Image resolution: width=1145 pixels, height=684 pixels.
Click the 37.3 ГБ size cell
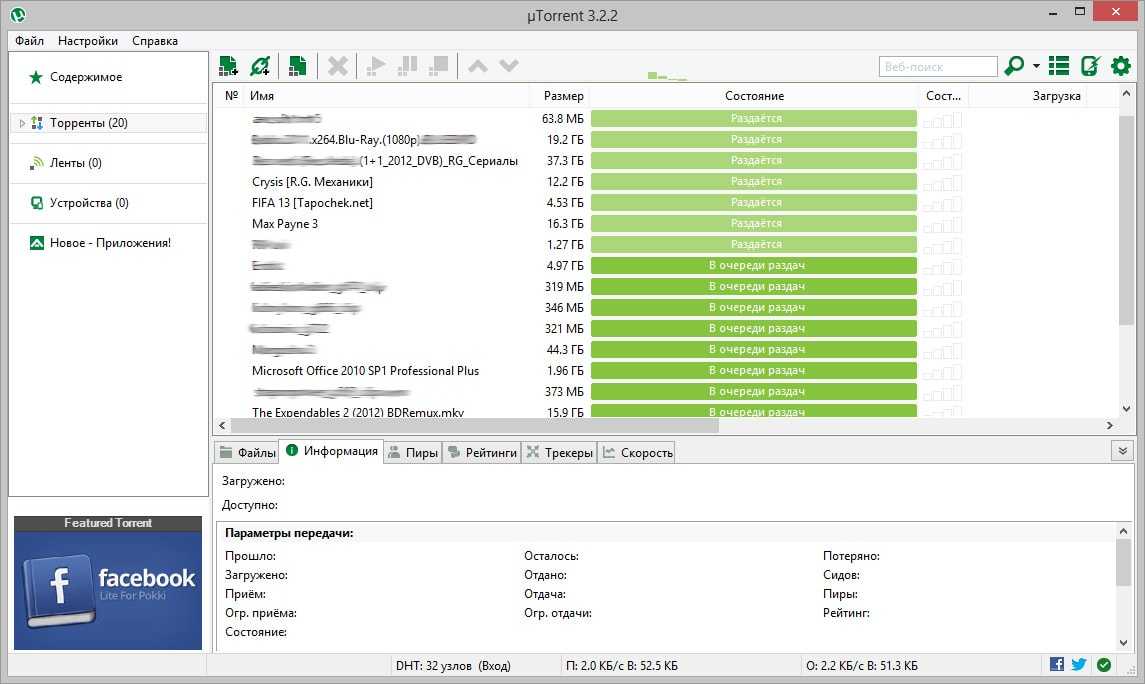[564, 161]
